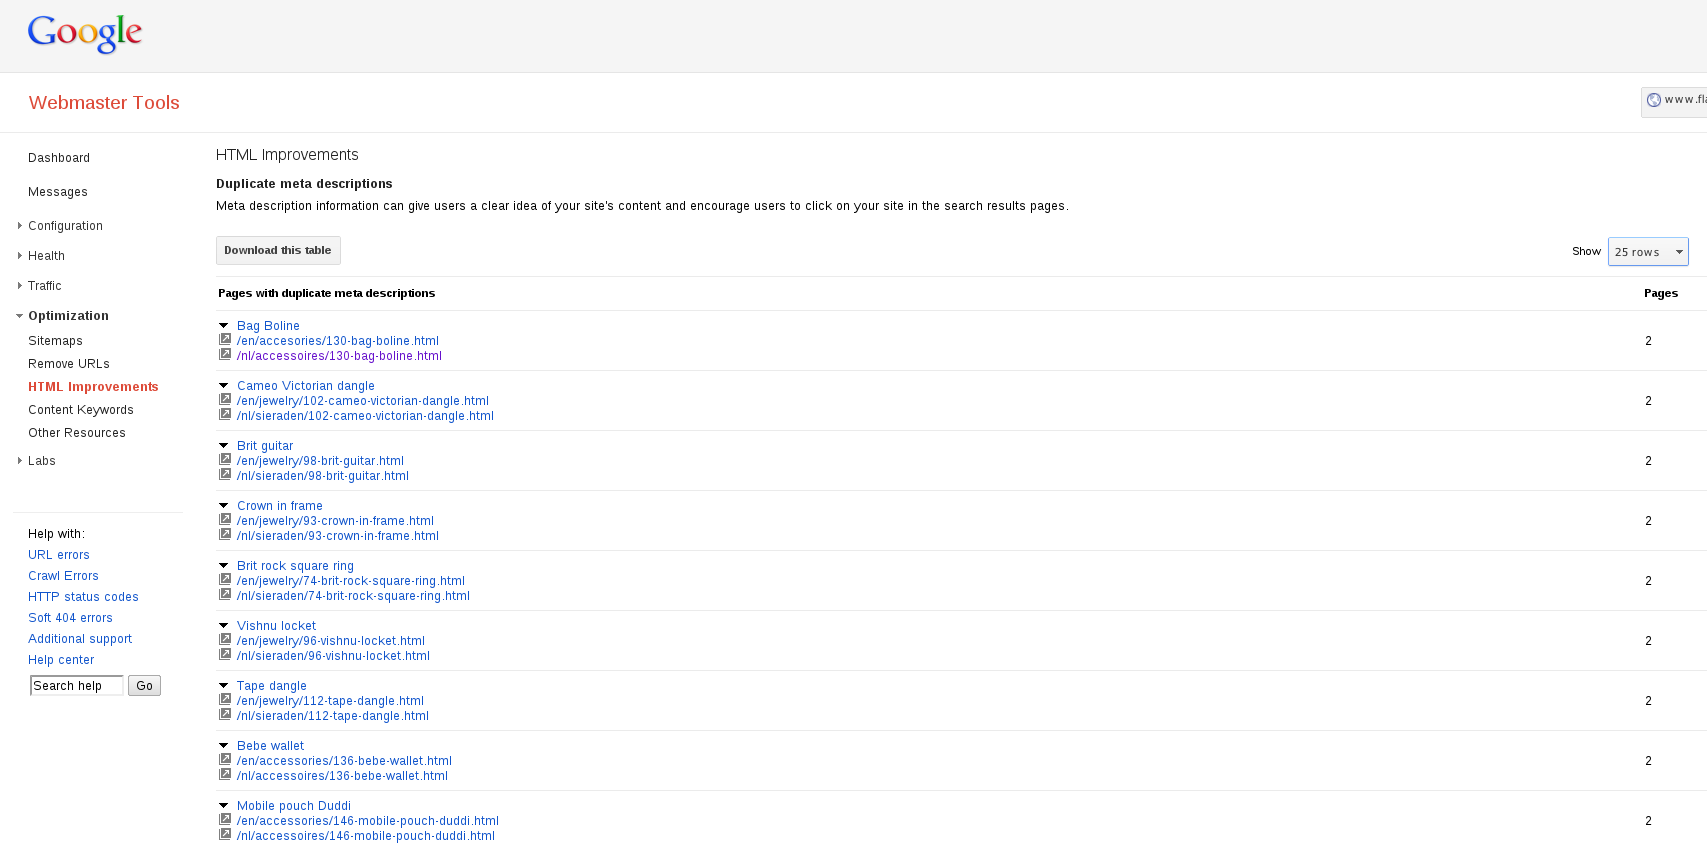Open external icon for /nl/sieraden/98-brit-guitar.html
The height and width of the screenshot is (846, 1707).
pos(225,475)
